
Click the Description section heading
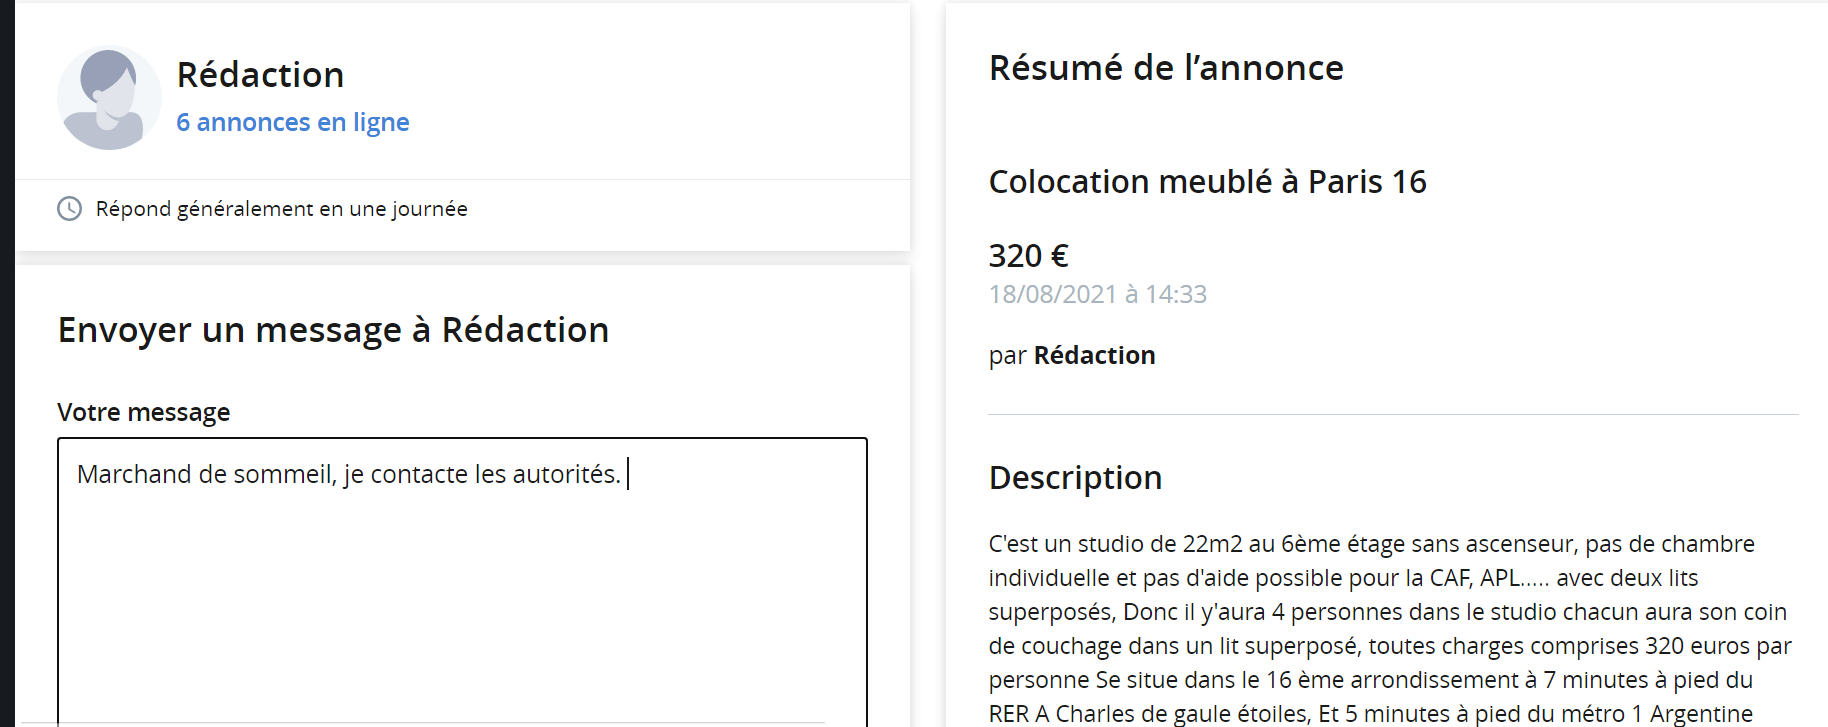point(1075,478)
